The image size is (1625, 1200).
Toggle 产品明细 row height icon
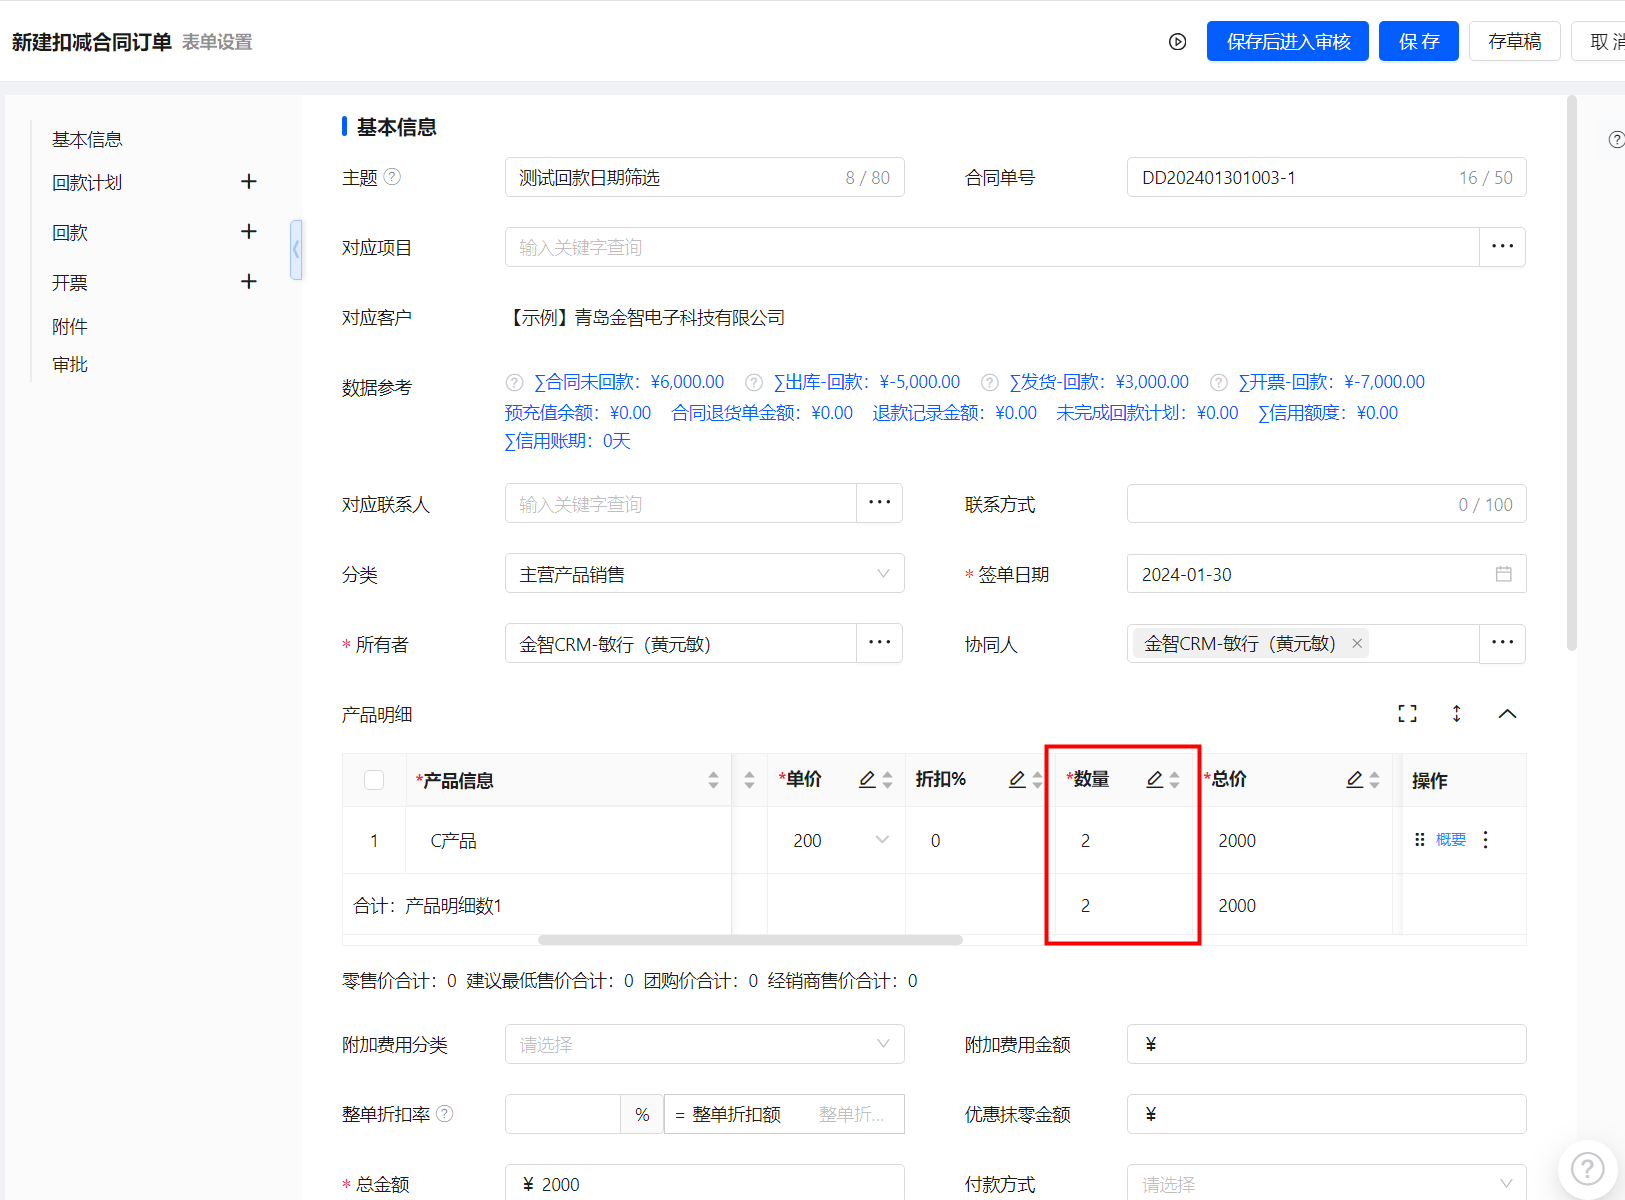[1456, 713]
